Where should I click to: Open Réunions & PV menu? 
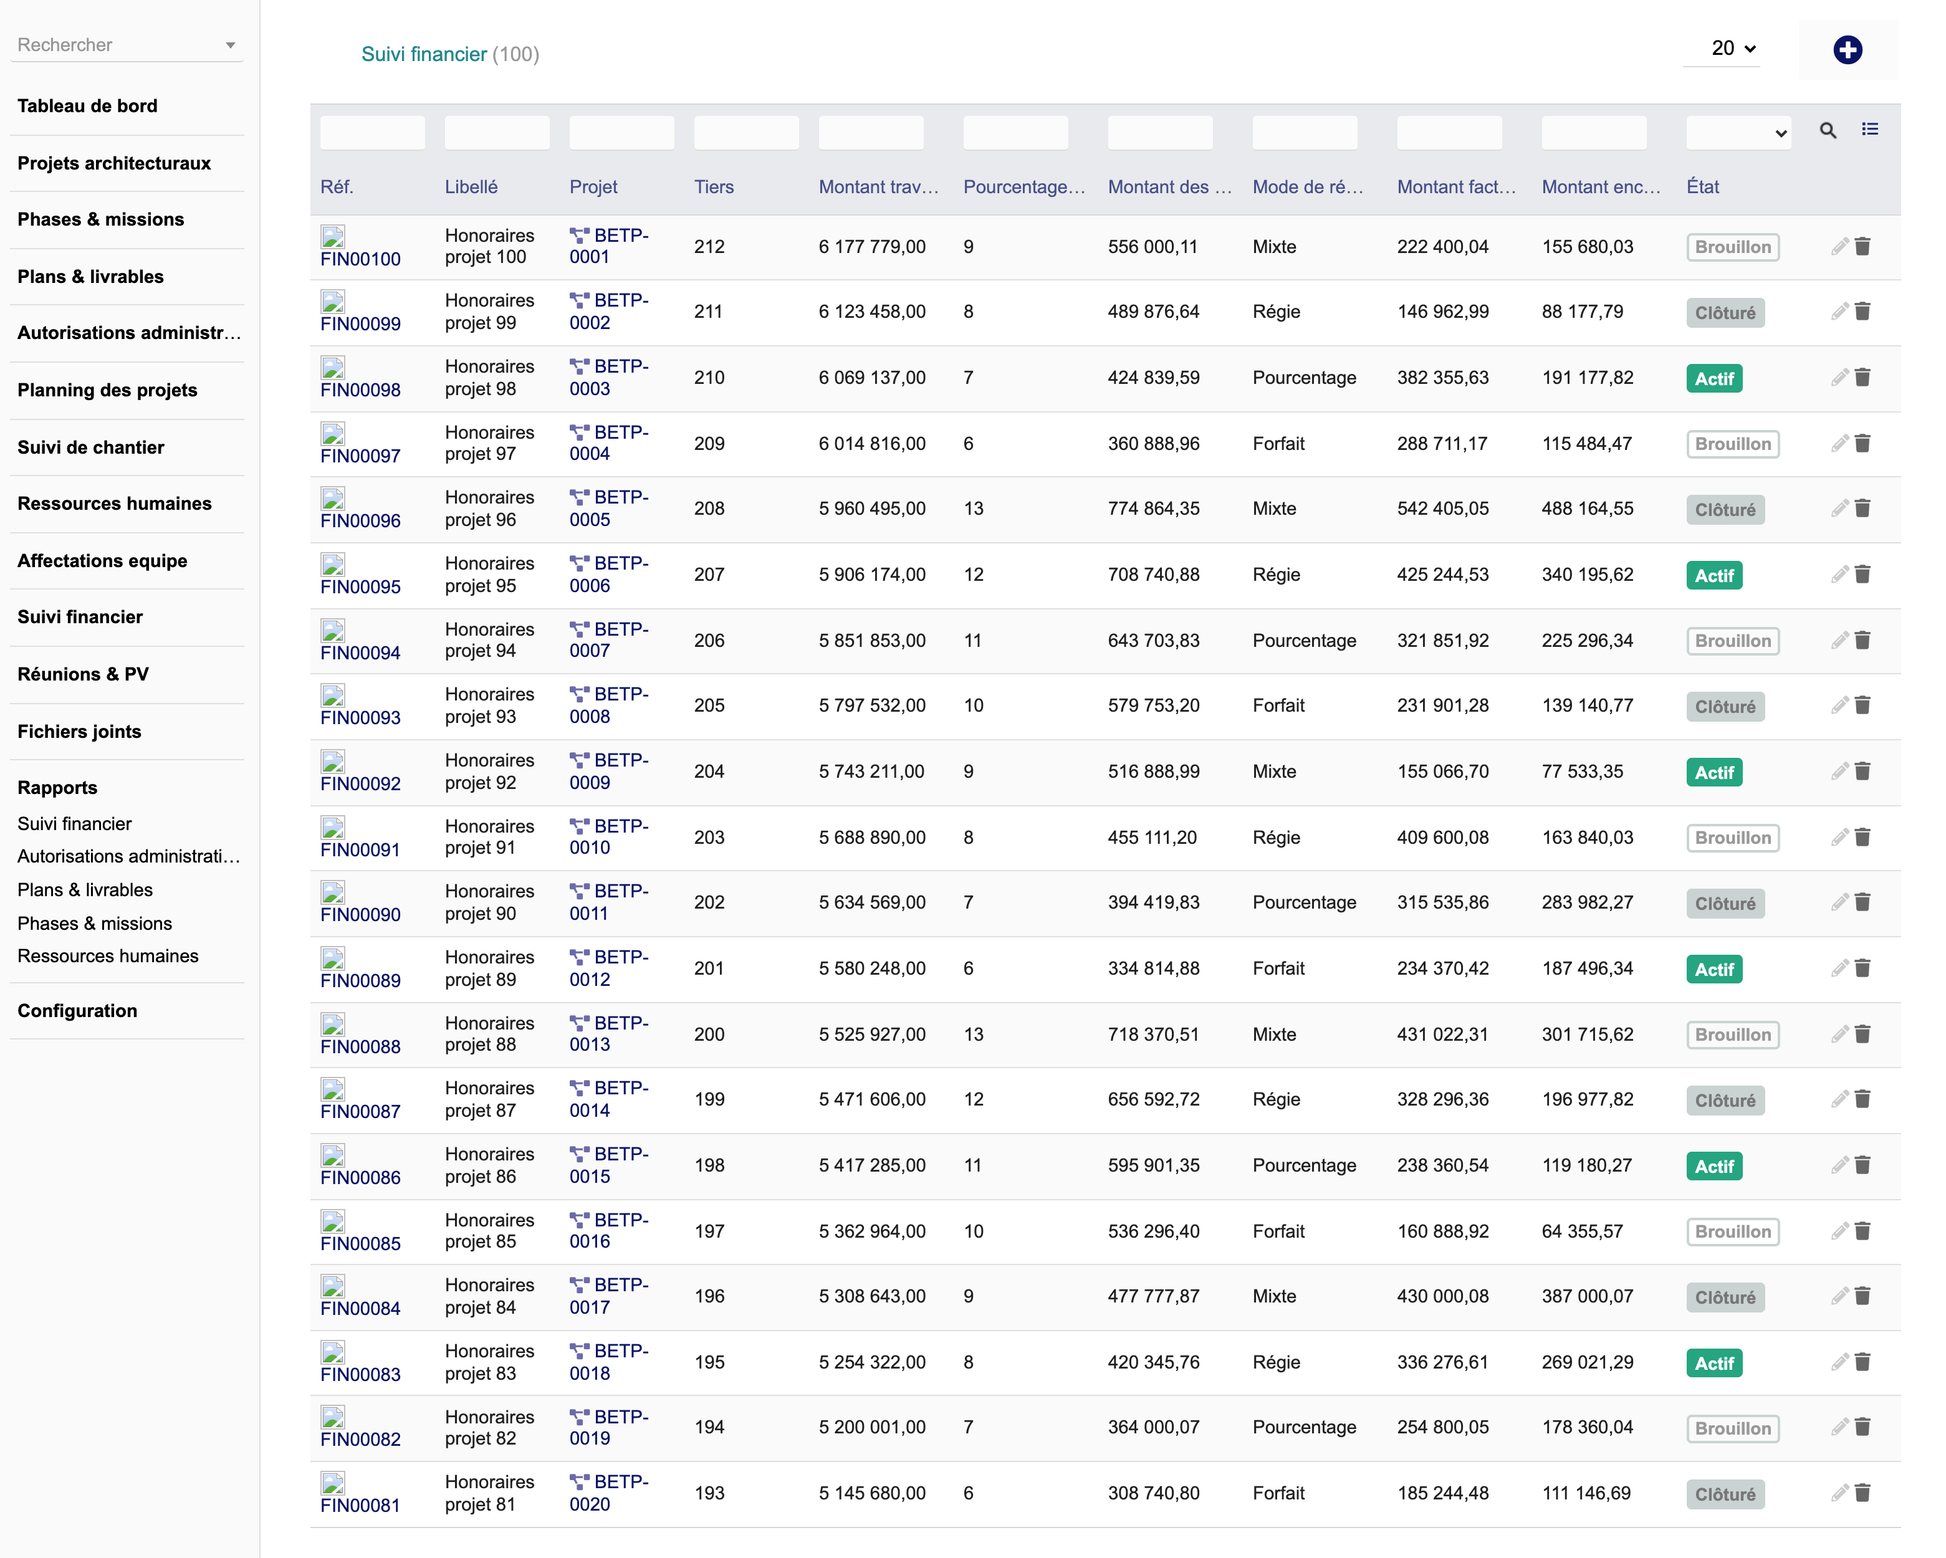click(x=83, y=674)
